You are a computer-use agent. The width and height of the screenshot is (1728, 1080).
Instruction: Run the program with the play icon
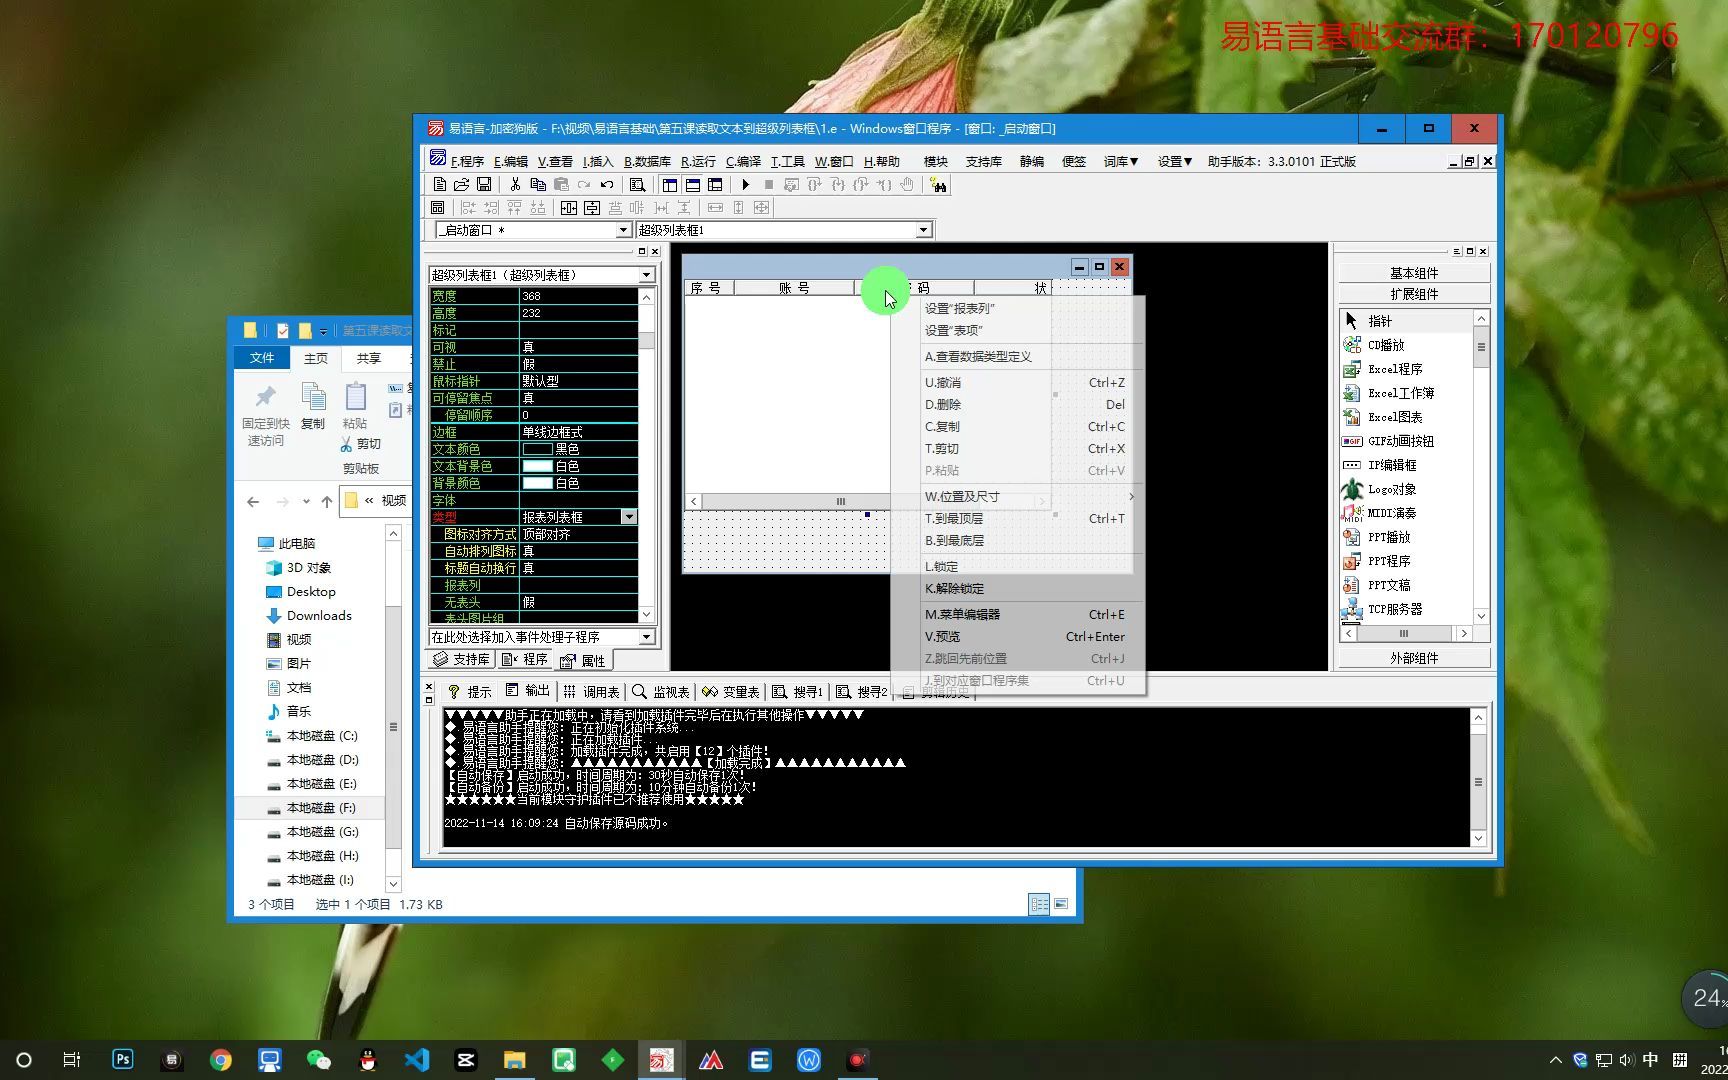pos(745,185)
